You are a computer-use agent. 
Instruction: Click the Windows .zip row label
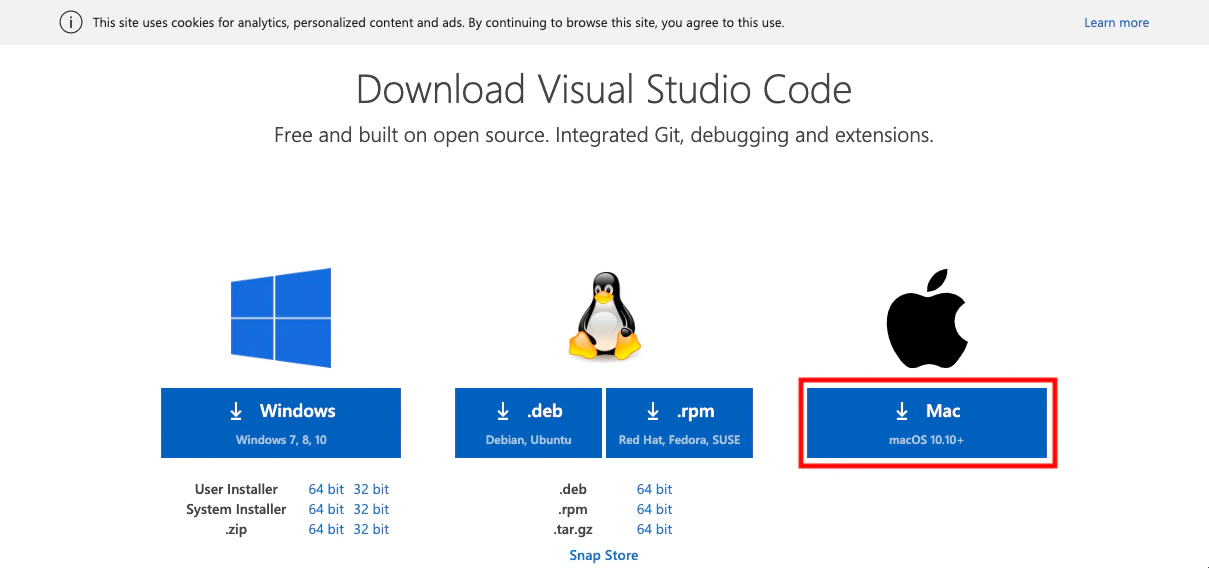click(236, 529)
